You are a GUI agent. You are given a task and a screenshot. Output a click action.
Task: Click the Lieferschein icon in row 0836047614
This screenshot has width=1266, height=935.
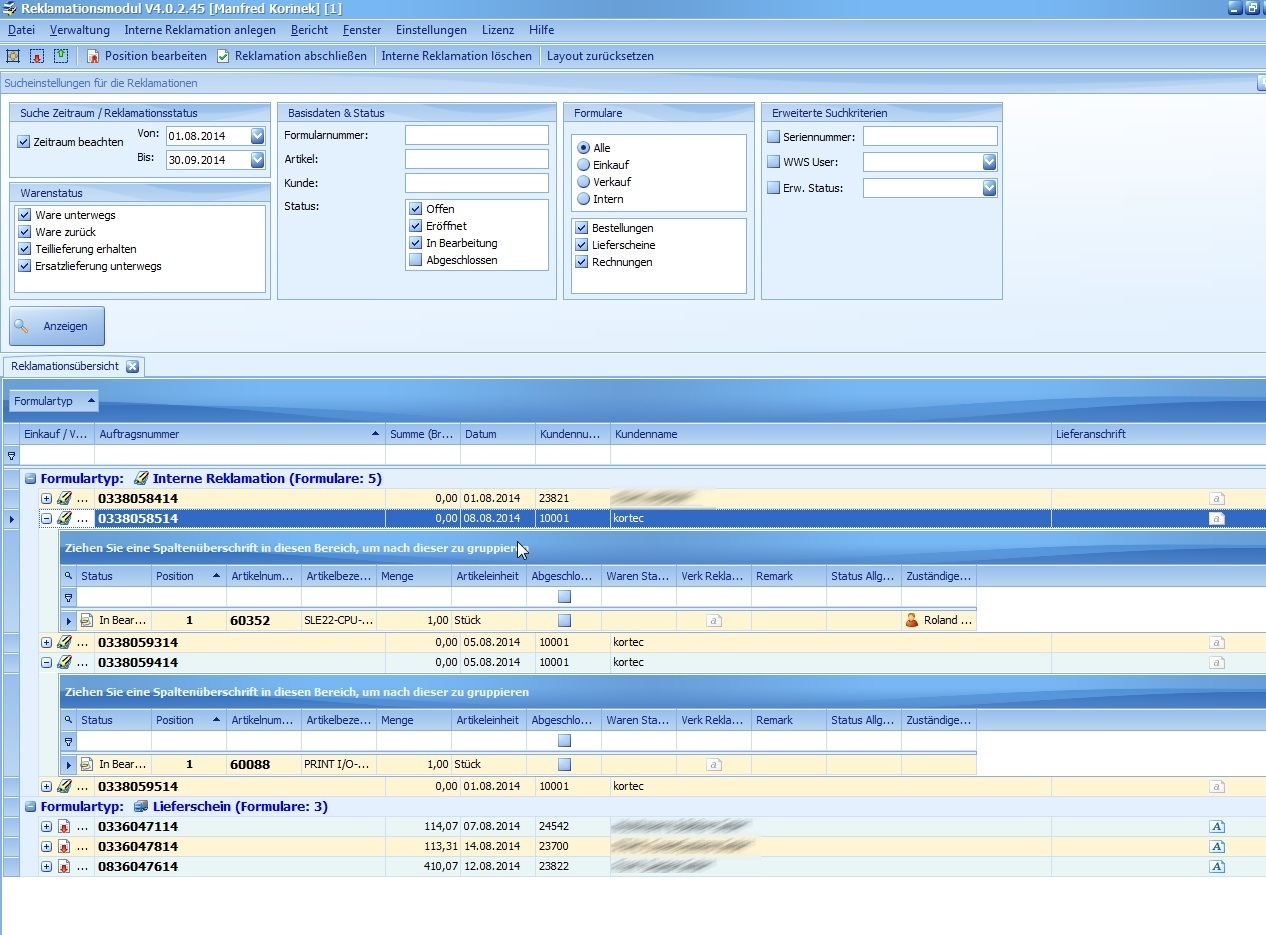[x=64, y=866]
